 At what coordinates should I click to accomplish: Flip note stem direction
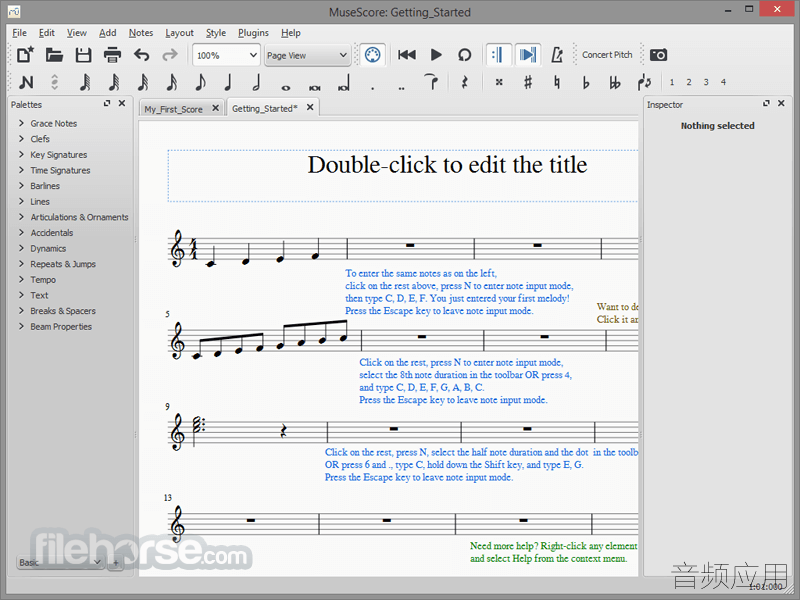[x=644, y=82]
